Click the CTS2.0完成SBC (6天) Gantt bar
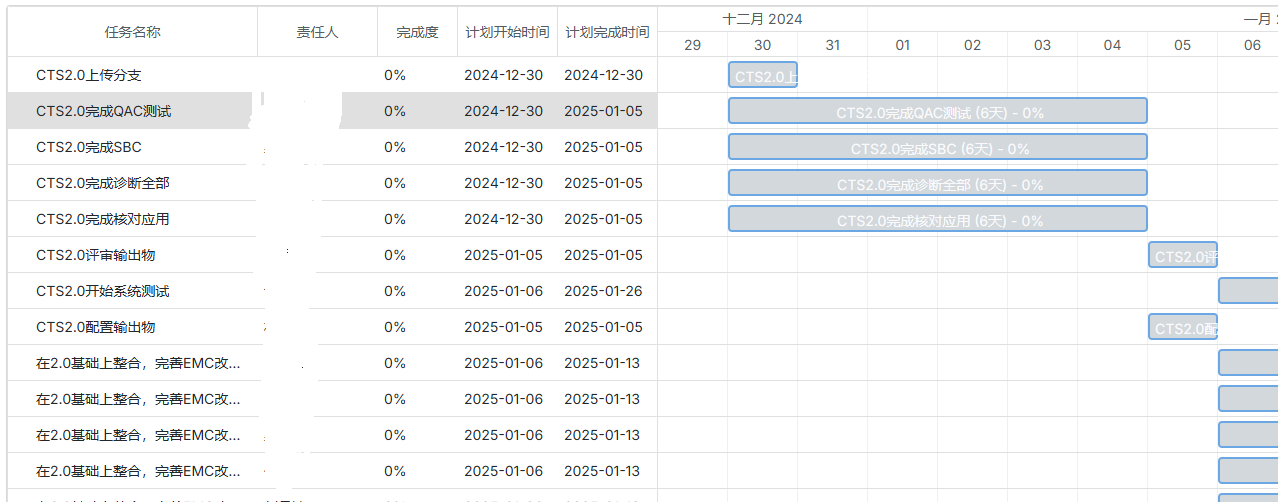 tap(938, 147)
